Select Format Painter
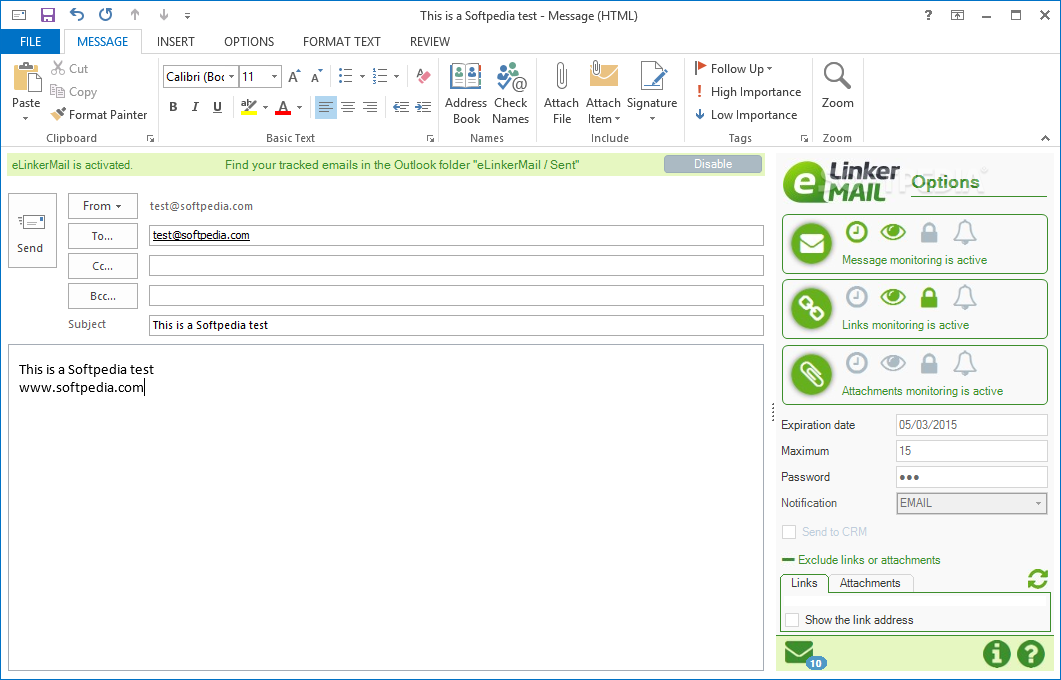The height and width of the screenshot is (680, 1061). 99,114
